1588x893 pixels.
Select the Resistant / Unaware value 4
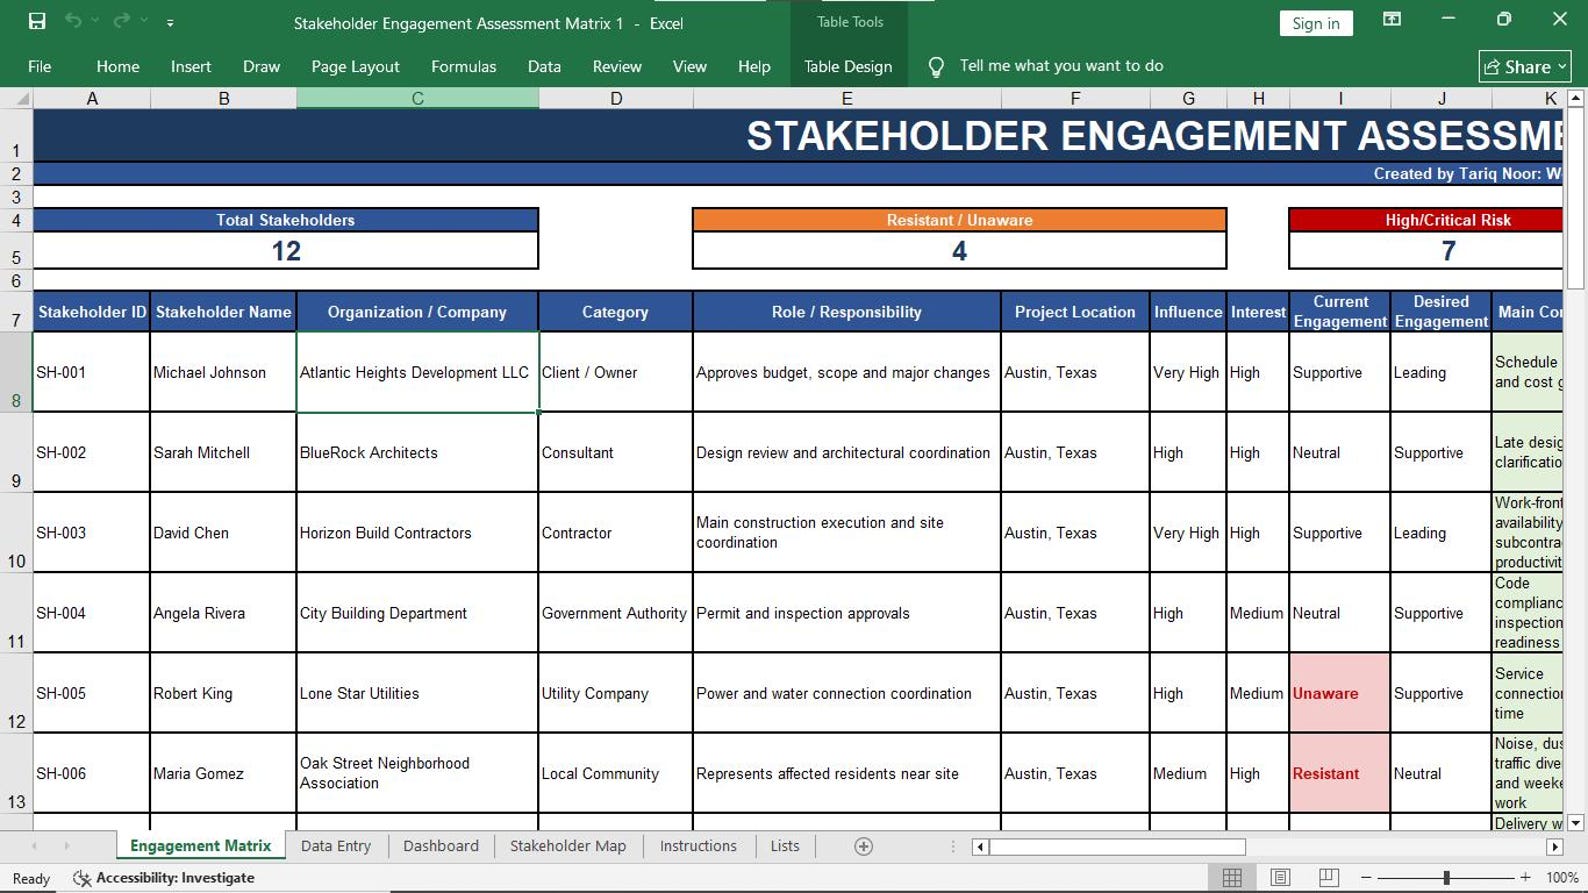point(959,251)
